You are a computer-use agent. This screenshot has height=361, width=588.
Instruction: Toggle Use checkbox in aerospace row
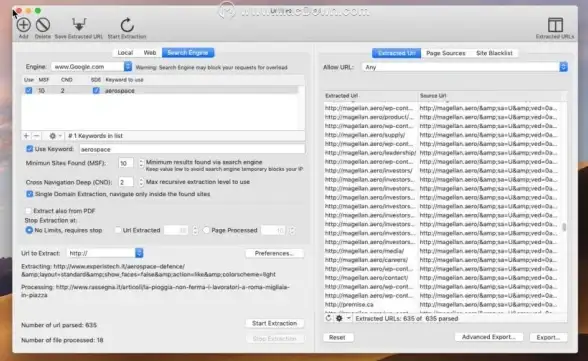(28, 90)
